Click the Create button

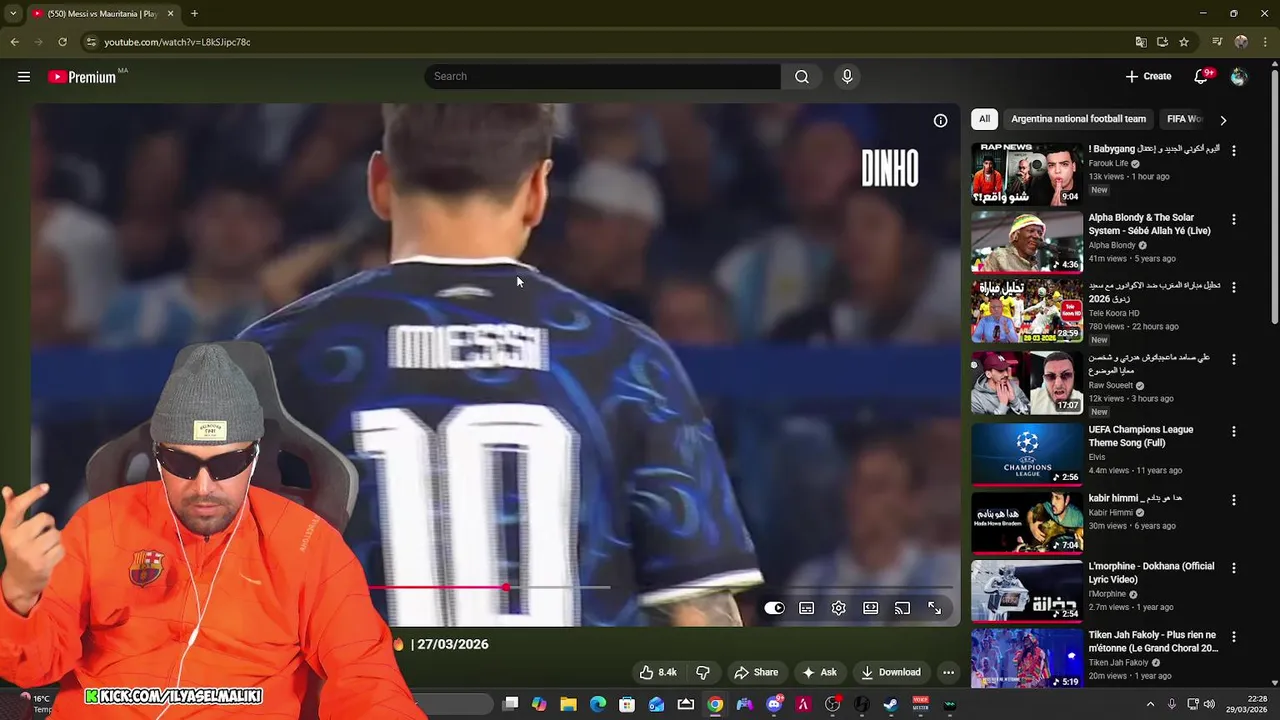coord(1148,77)
